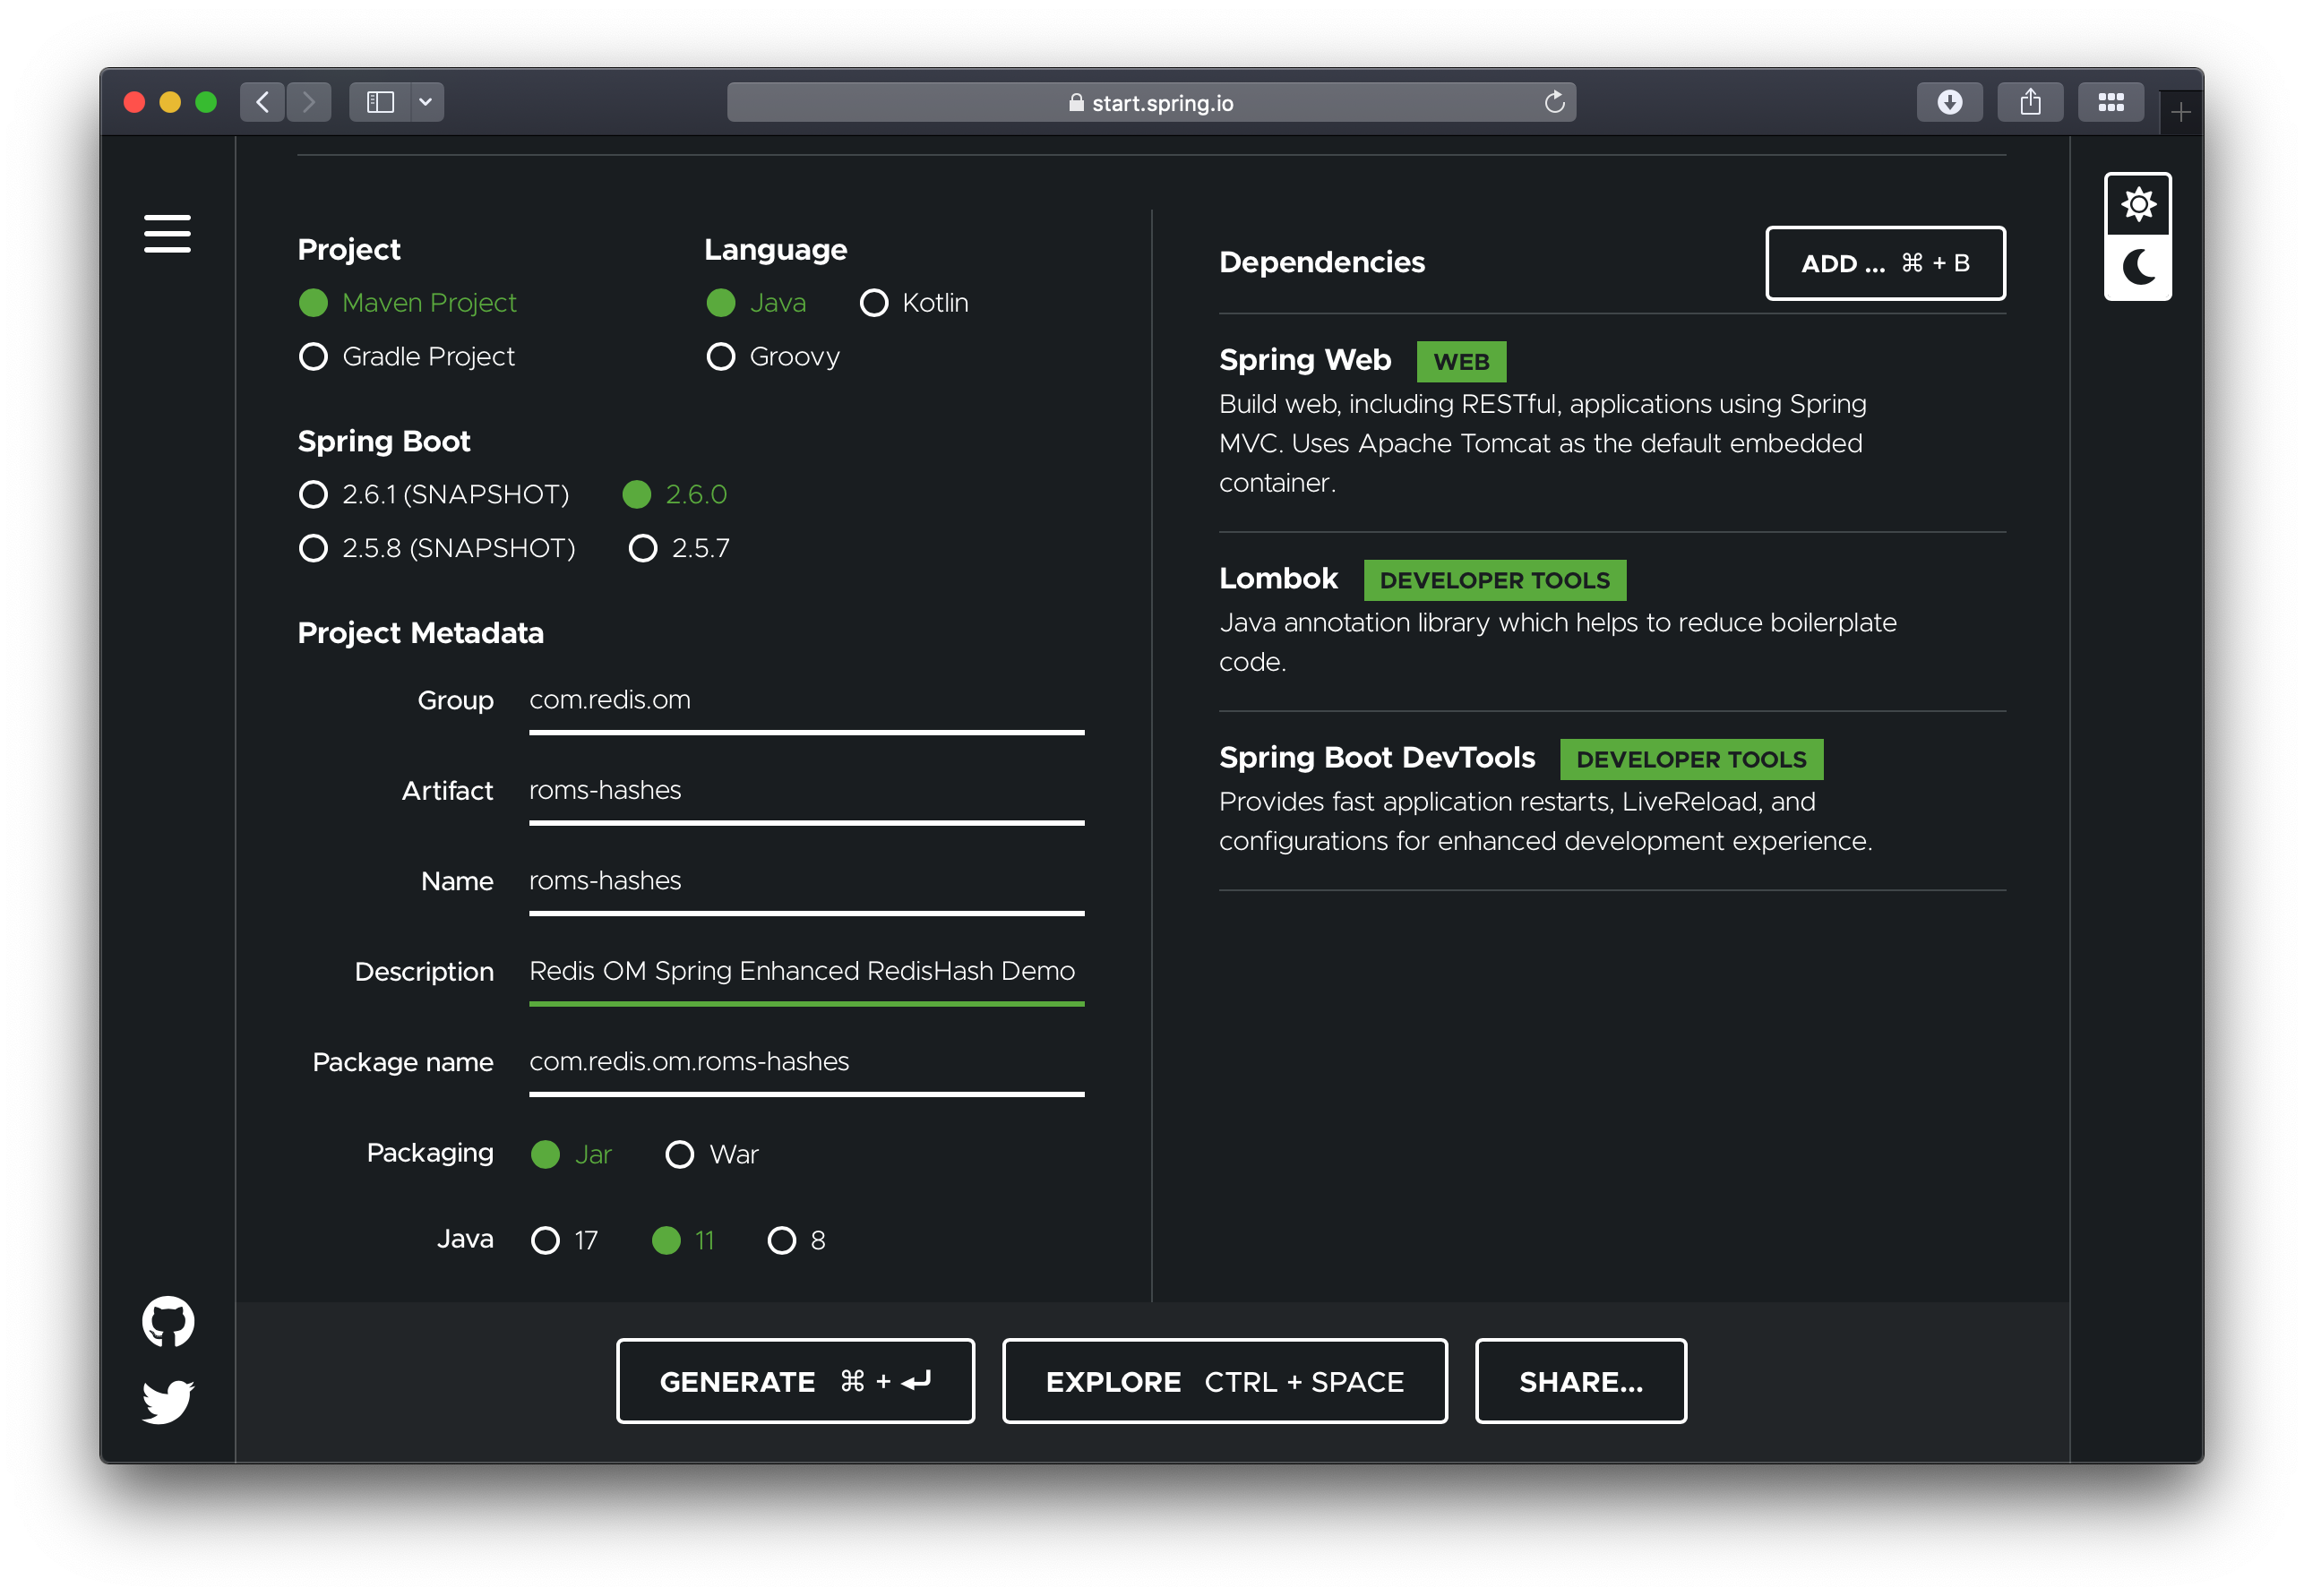The height and width of the screenshot is (1596, 2304).
Task: Click the Safari downloads icon
Action: click(x=1949, y=102)
